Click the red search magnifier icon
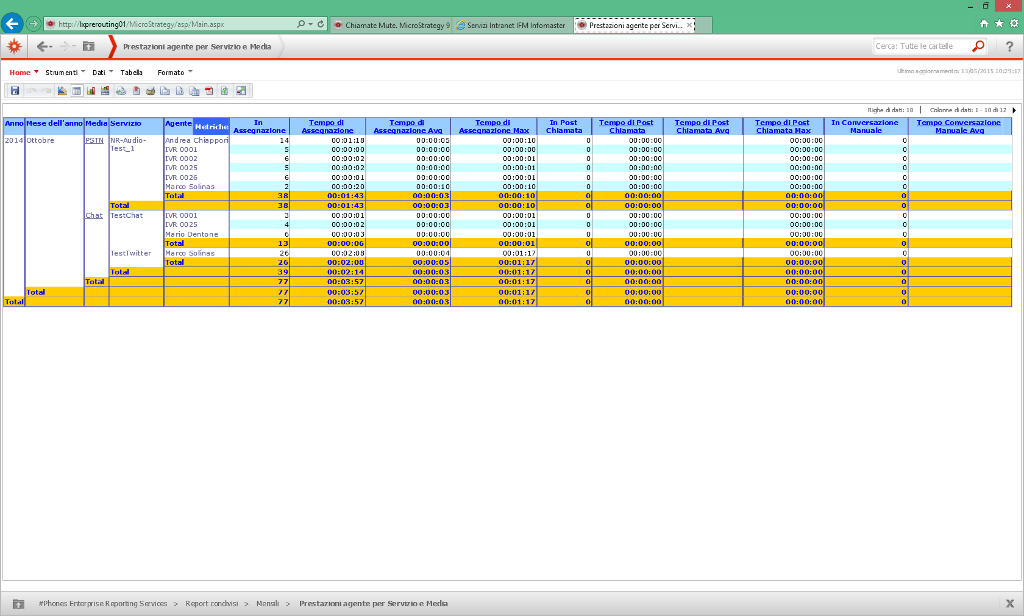The image size is (1024, 616). tap(978, 46)
